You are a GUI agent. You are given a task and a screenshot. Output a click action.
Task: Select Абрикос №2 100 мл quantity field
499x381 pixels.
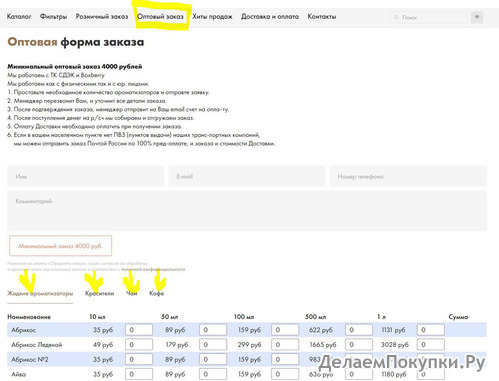pos(285,359)
